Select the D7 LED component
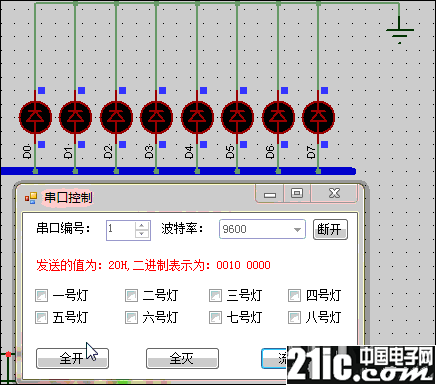This screenshot has height=385, width=436. pyautogui.click(x=318, y=117)
